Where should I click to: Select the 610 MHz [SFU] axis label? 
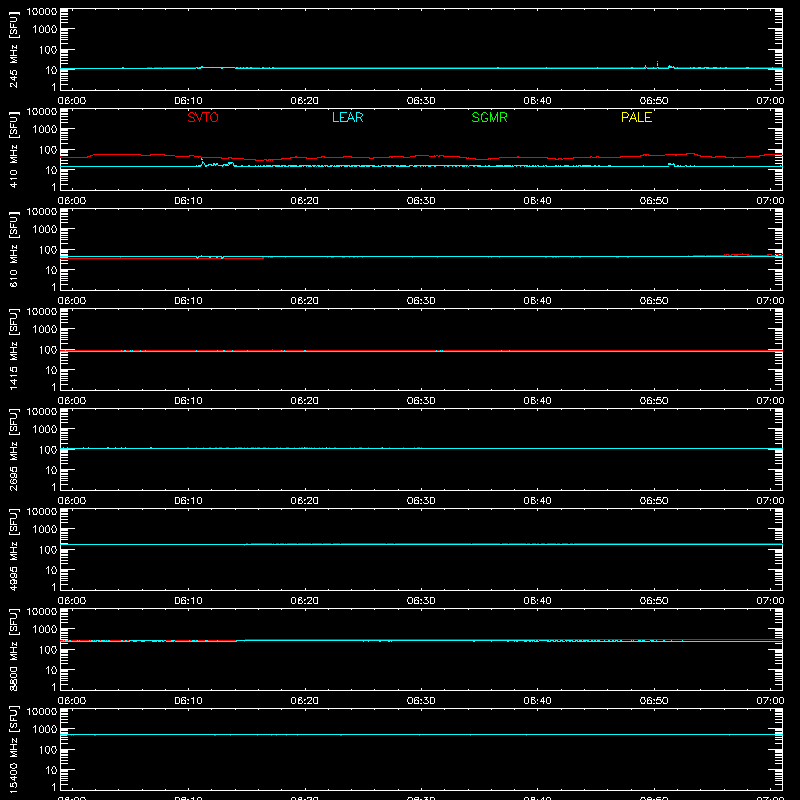click(13, 250)
